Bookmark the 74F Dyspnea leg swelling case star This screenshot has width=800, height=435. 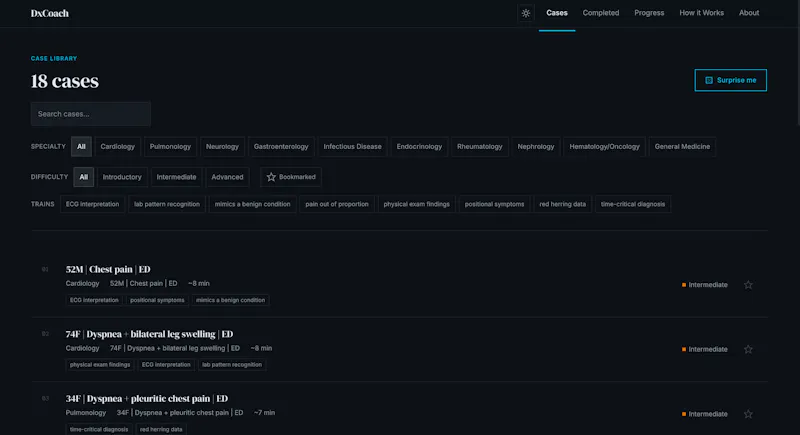pyautogui.click(x=748, y=349)
